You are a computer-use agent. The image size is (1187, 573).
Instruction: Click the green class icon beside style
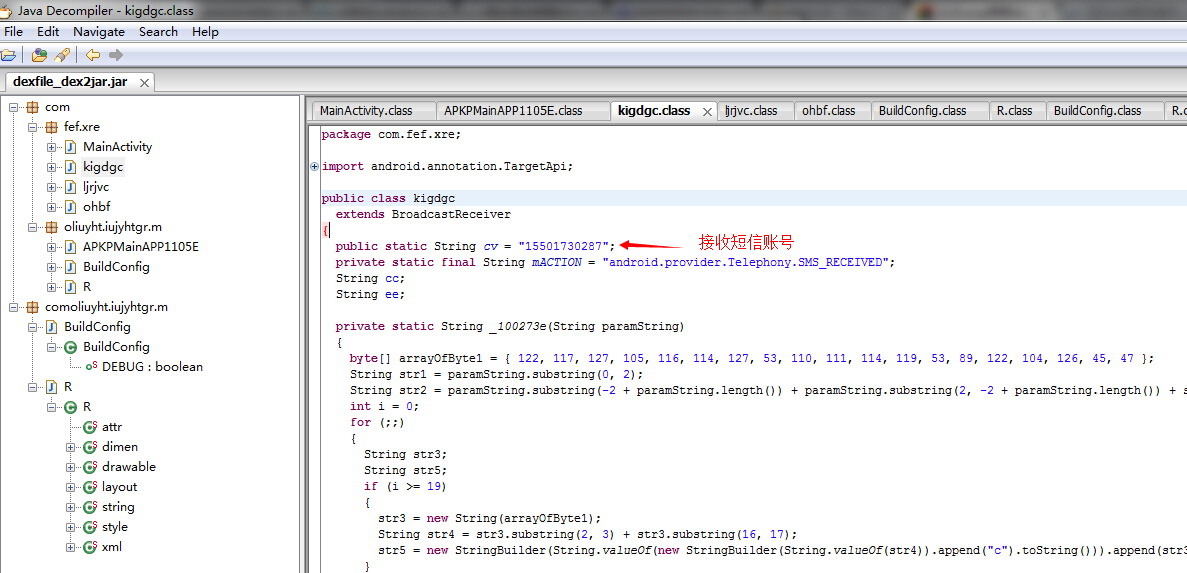coord(90,527)
